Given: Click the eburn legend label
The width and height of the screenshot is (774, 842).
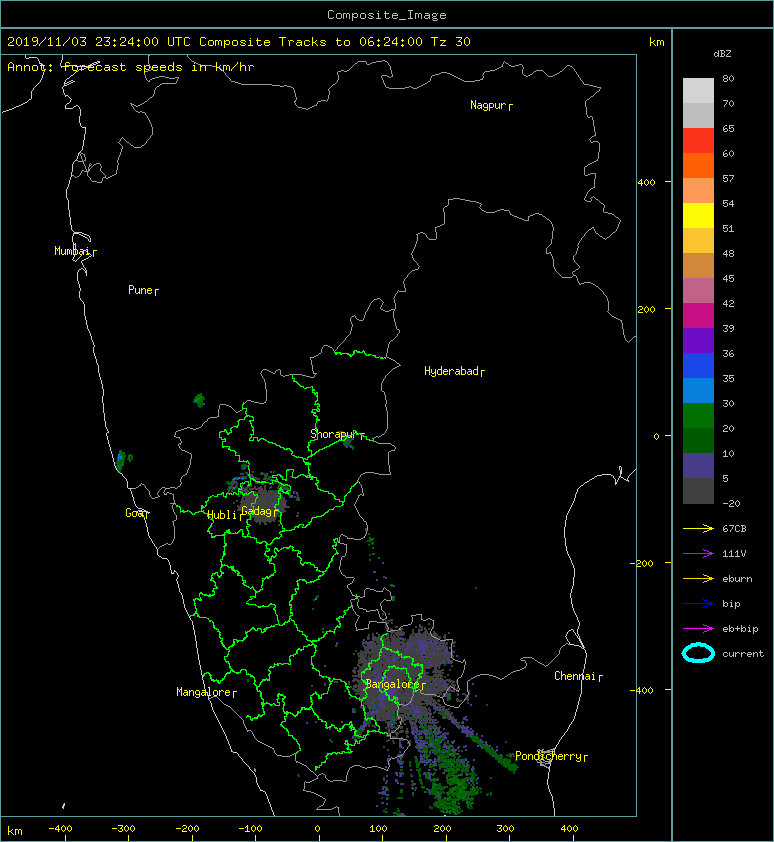Looking at the screenshot, I should coord(737,579).
